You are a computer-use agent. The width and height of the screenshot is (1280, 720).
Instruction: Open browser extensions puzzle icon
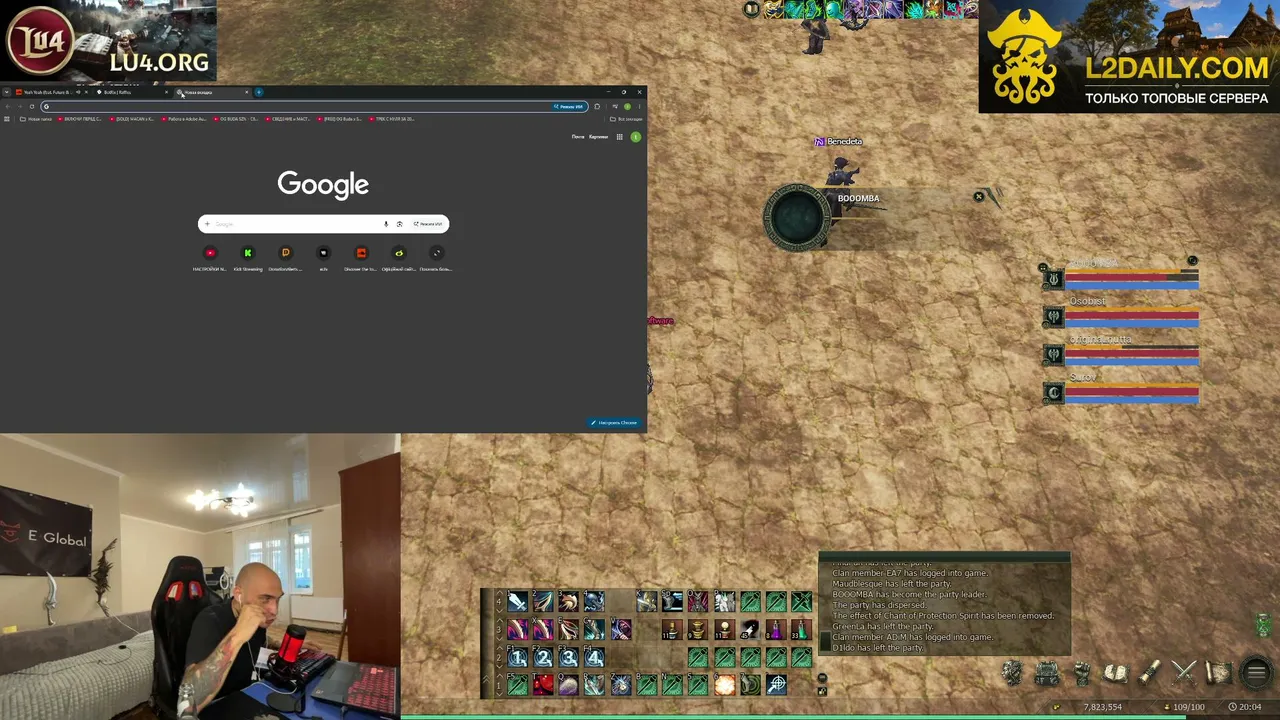click(x=597, y=106)
